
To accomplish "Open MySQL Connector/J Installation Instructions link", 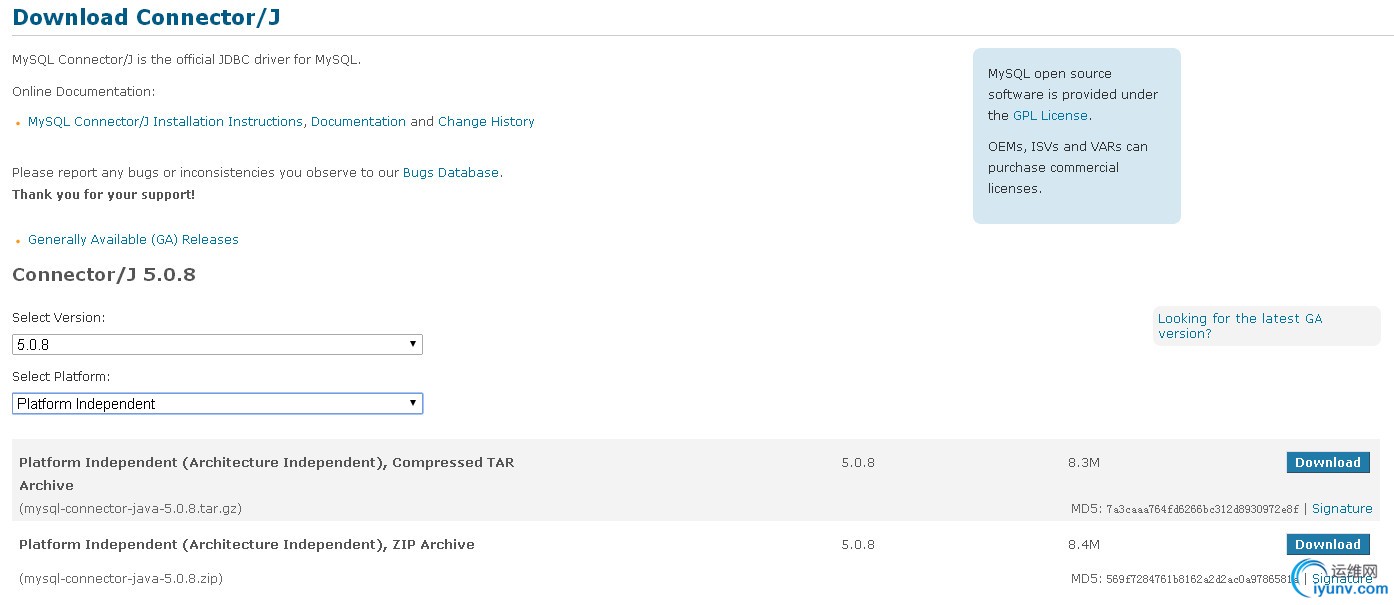I will pyautogui.click(x=165, y=121).
